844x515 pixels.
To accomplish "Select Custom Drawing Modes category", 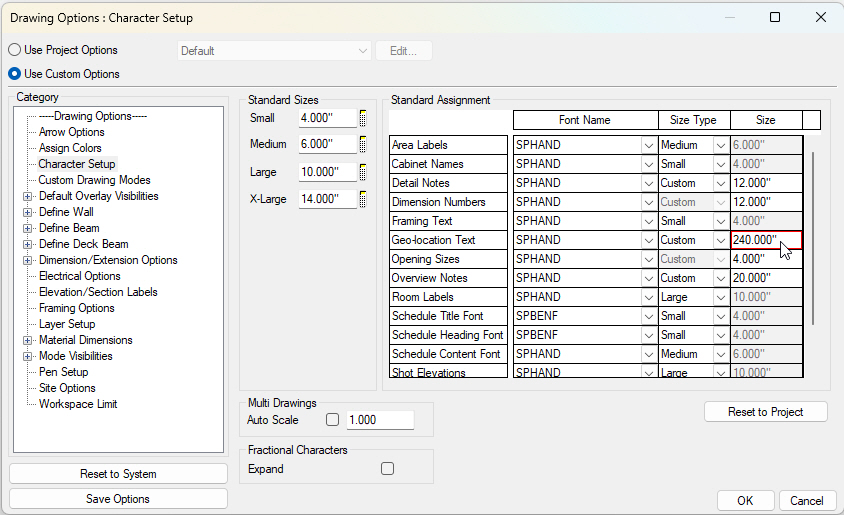I will (x=94, y=180).
